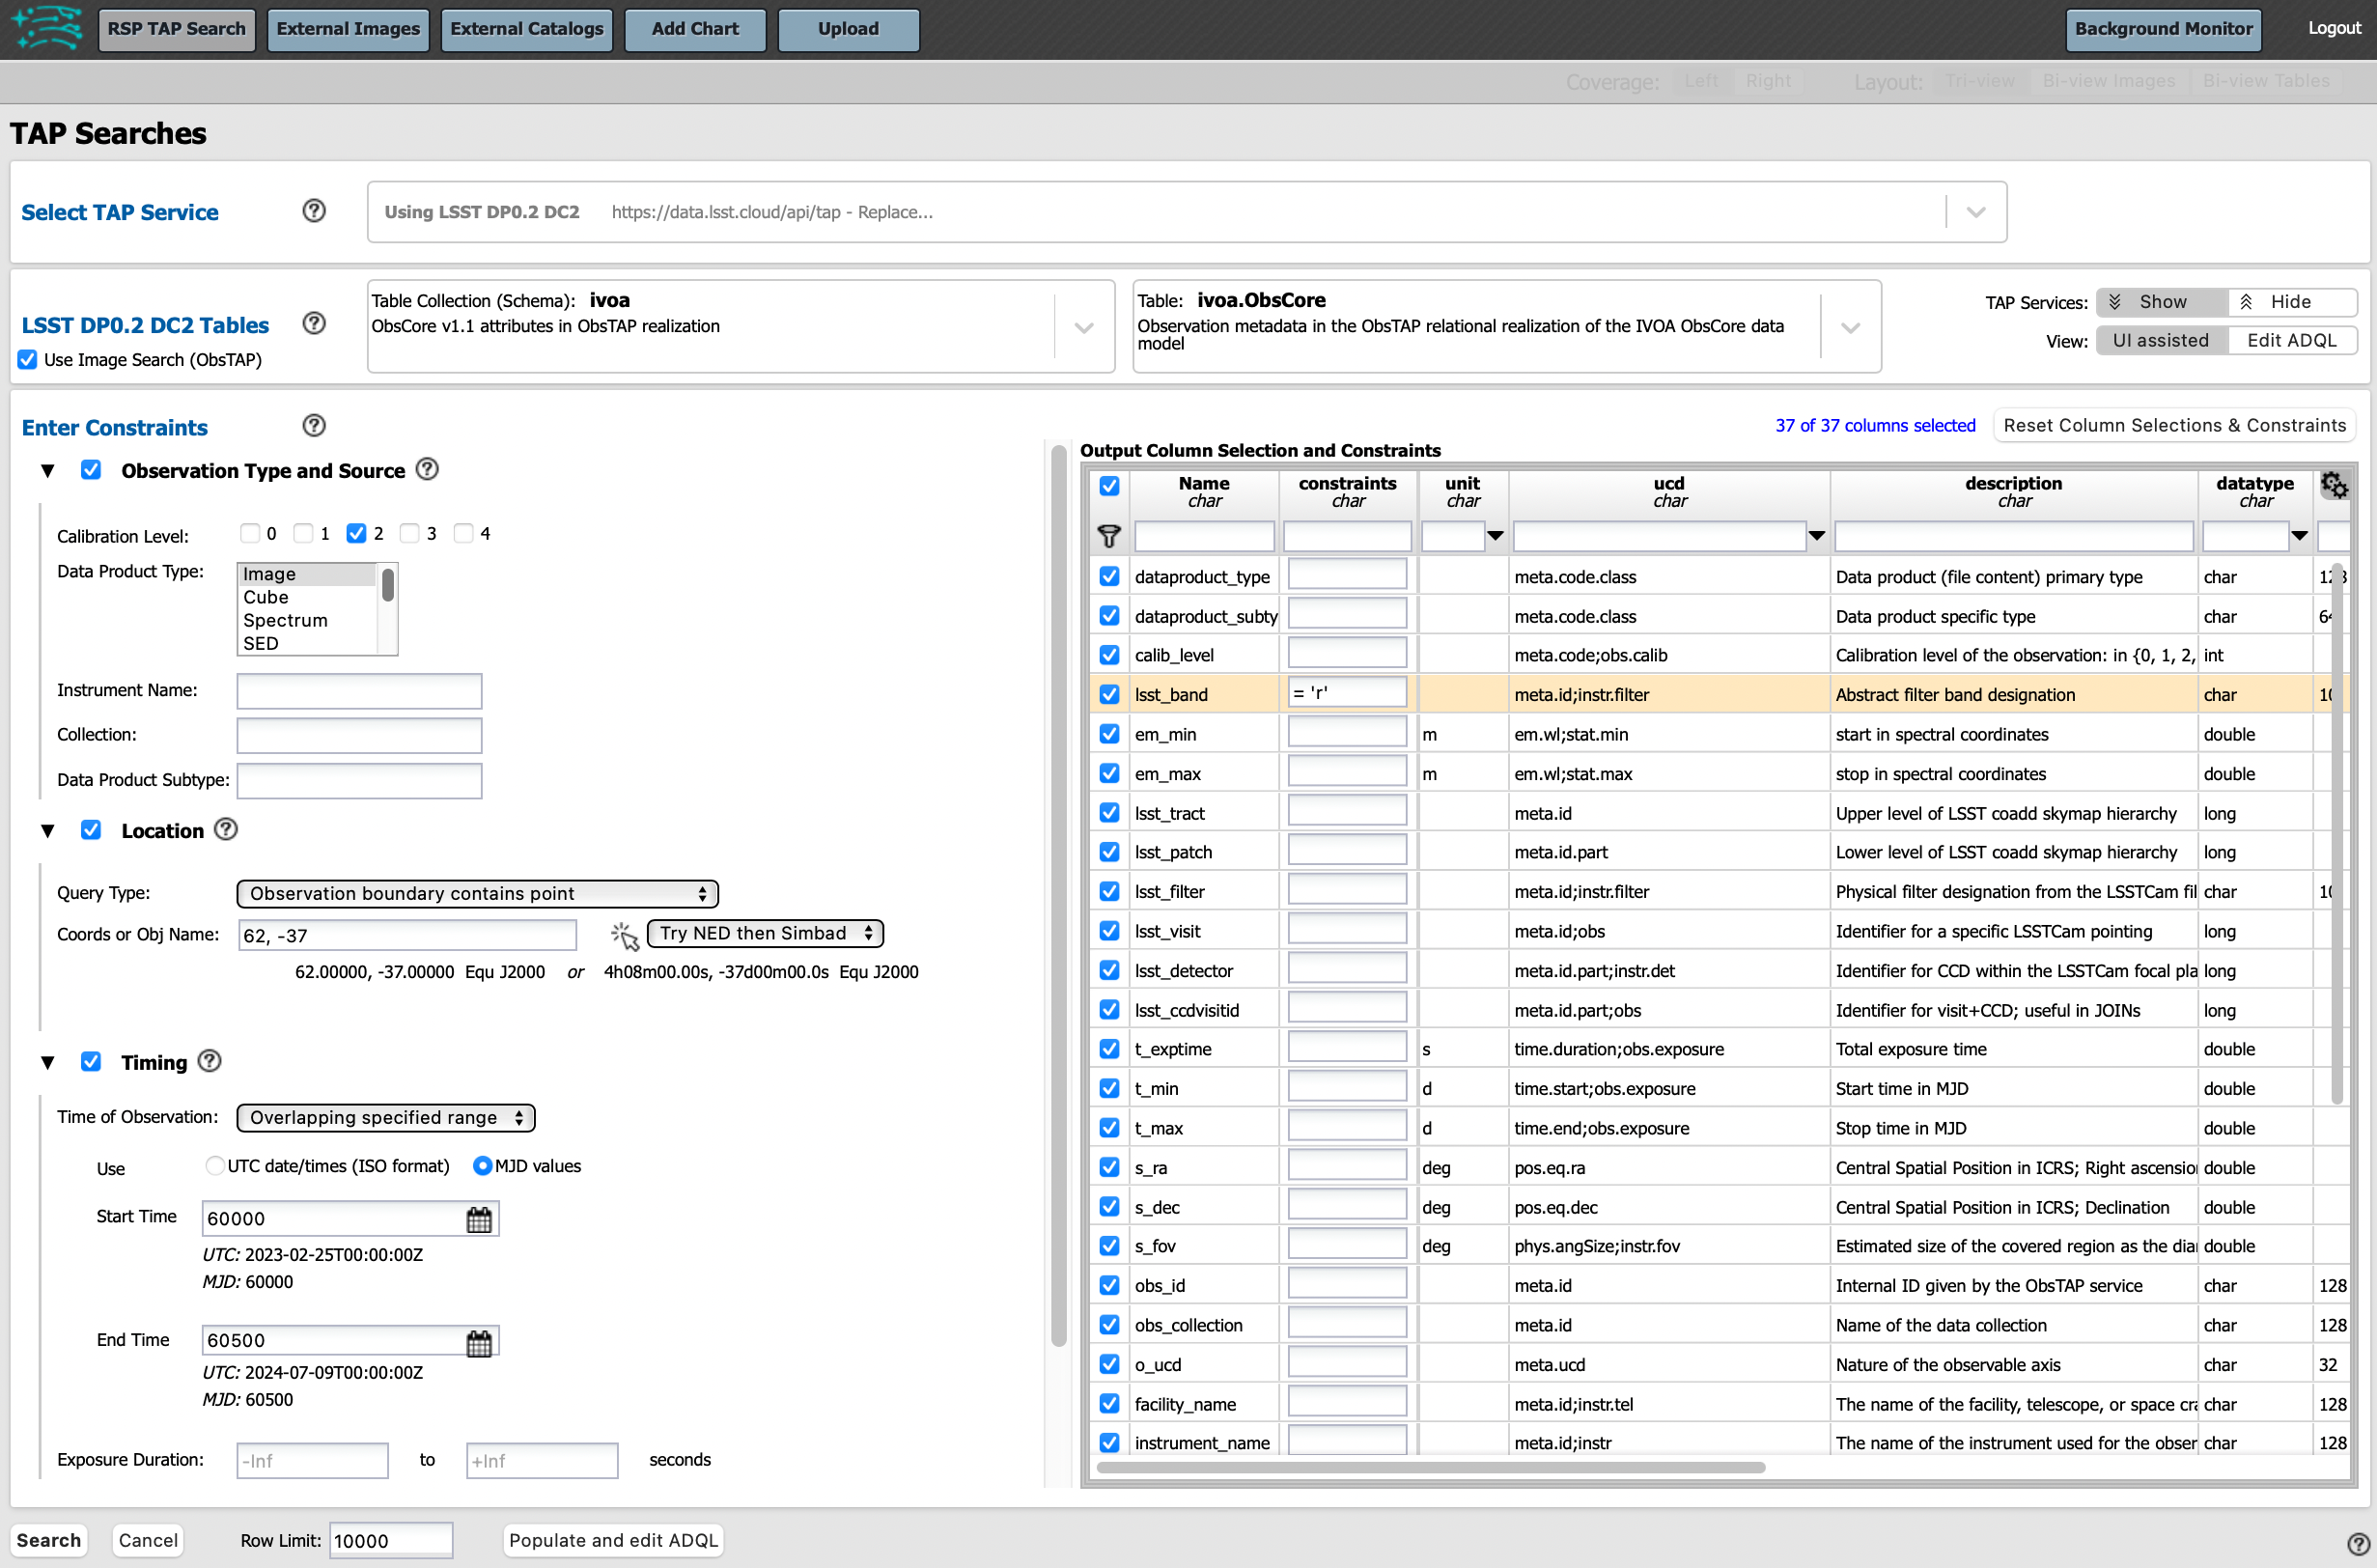The width and height of the screenshot is (2377, 1568).
Task: Open bottom-right page help icon
Action: [x=2358, y=1544]
